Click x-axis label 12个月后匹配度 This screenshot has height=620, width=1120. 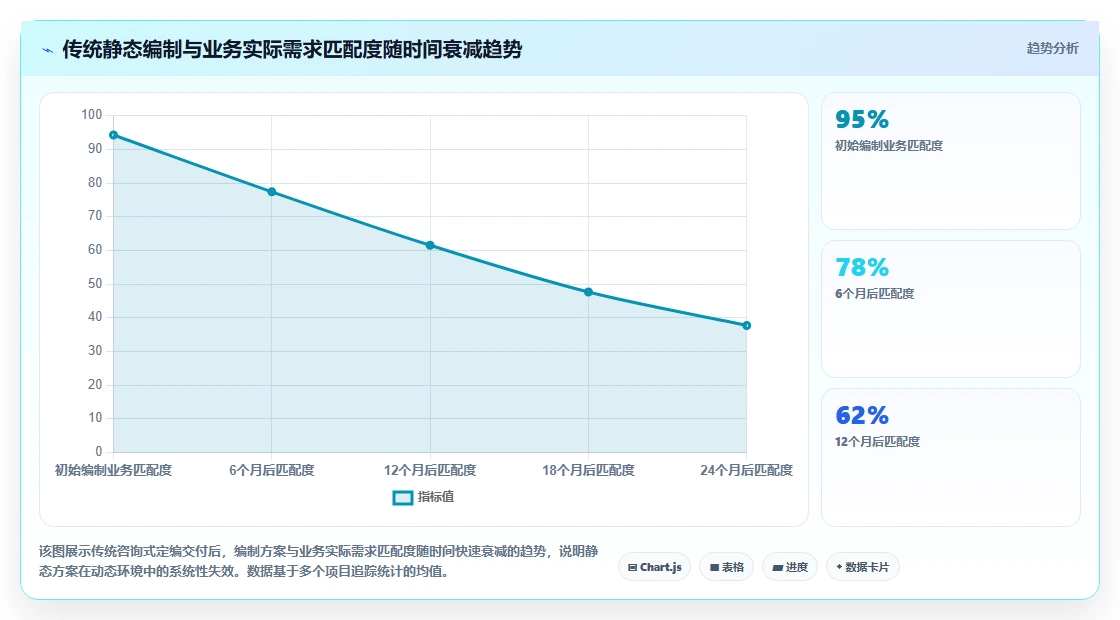coord(430,470)
